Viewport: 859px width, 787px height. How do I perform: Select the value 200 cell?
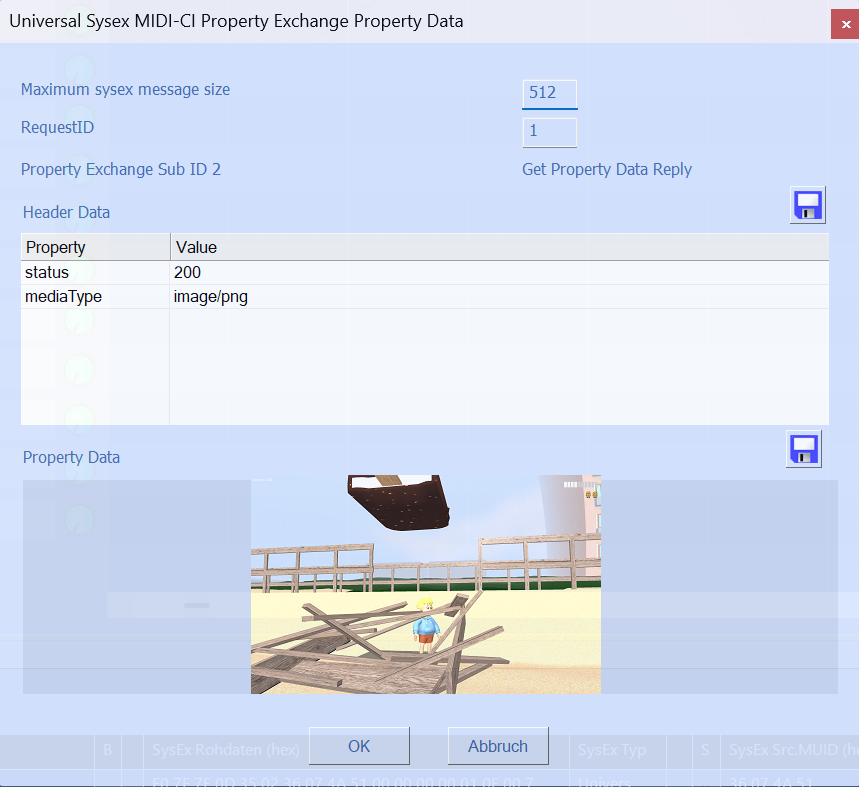[499, 272]
